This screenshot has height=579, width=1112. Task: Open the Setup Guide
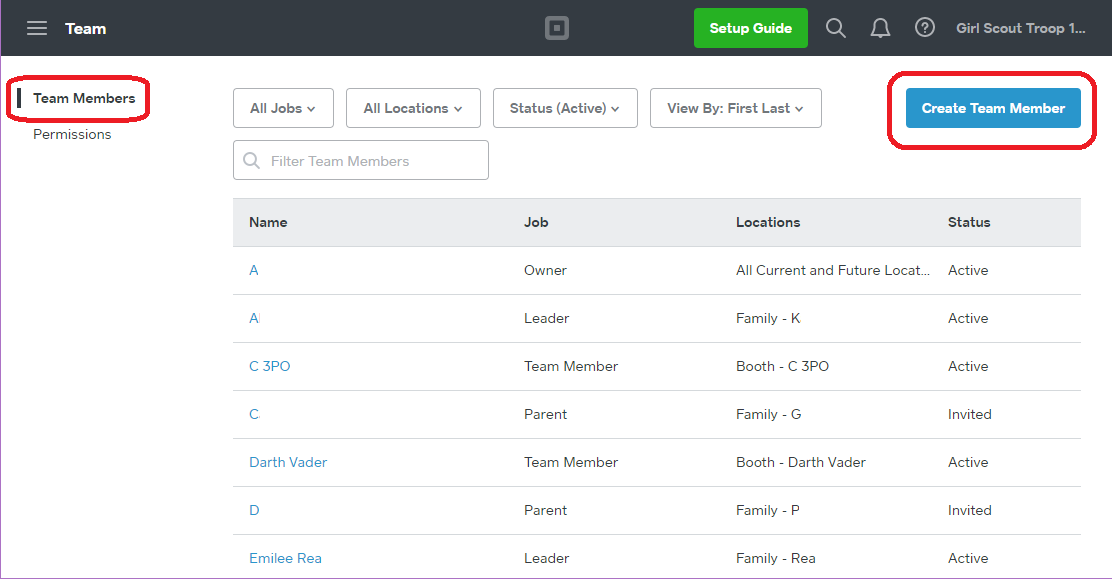[x=751, y=28]
